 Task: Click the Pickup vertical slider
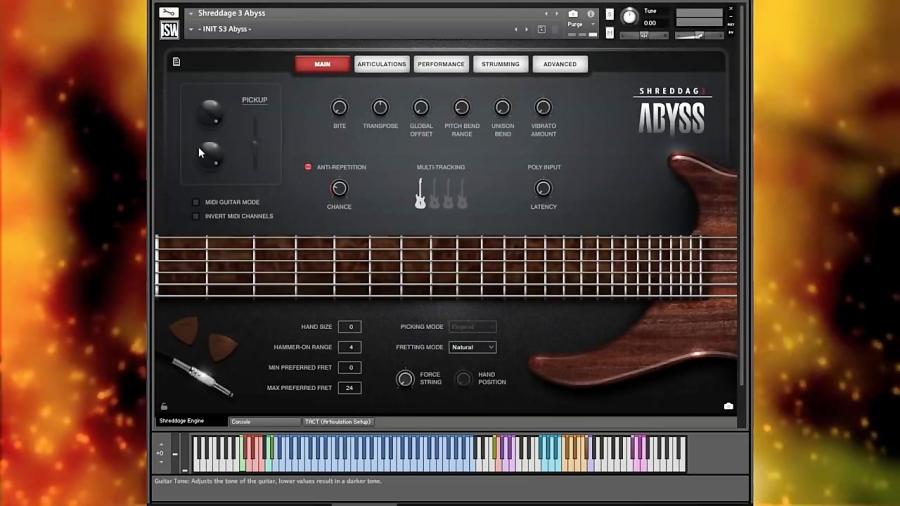click(x=255, y=143)
